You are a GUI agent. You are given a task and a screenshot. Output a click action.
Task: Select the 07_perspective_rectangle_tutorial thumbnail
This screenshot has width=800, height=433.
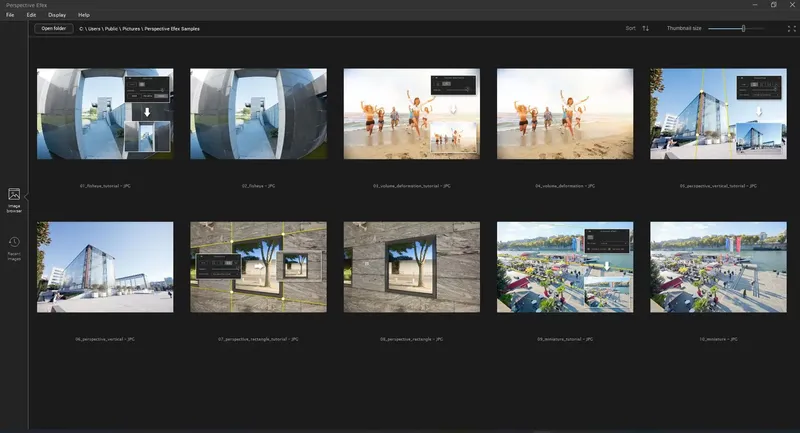tap(259, 267)
